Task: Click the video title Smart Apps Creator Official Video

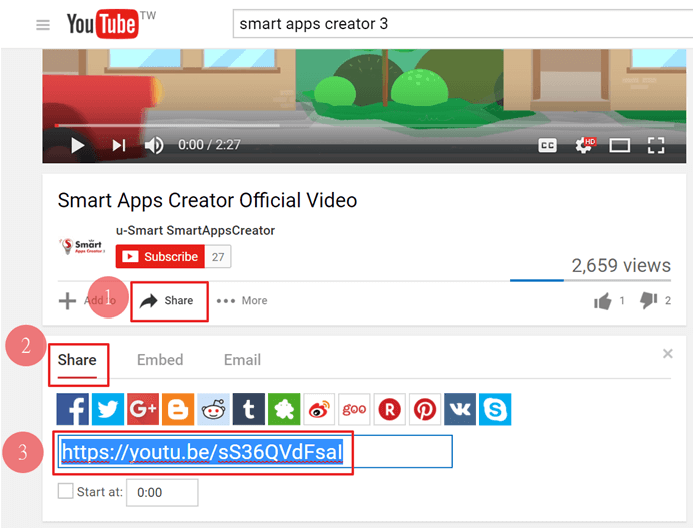Action: click(x=207, y=201)
